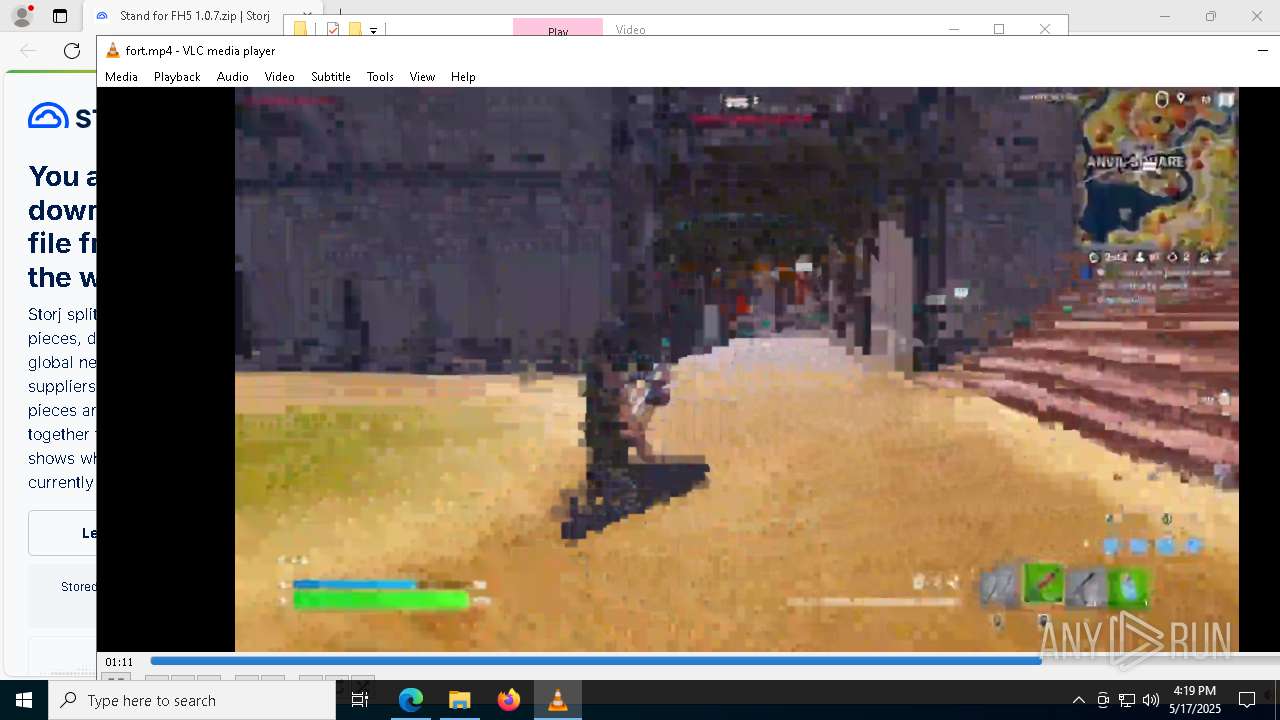The image size is (1280, 720).
Task: Click properties checkmark icon in Explorer quick access
Action: (333, 29)
